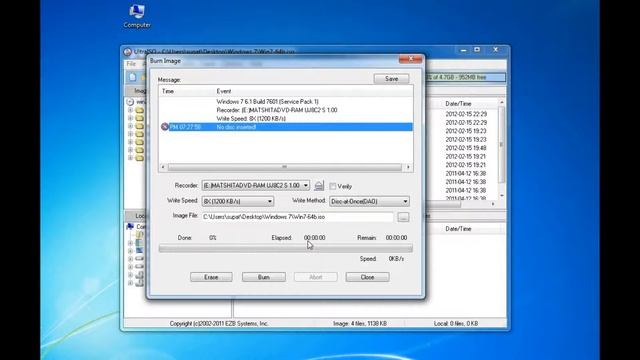Open the Computer desktop icon
Screen dimensions: 640x360
point(137,16)
